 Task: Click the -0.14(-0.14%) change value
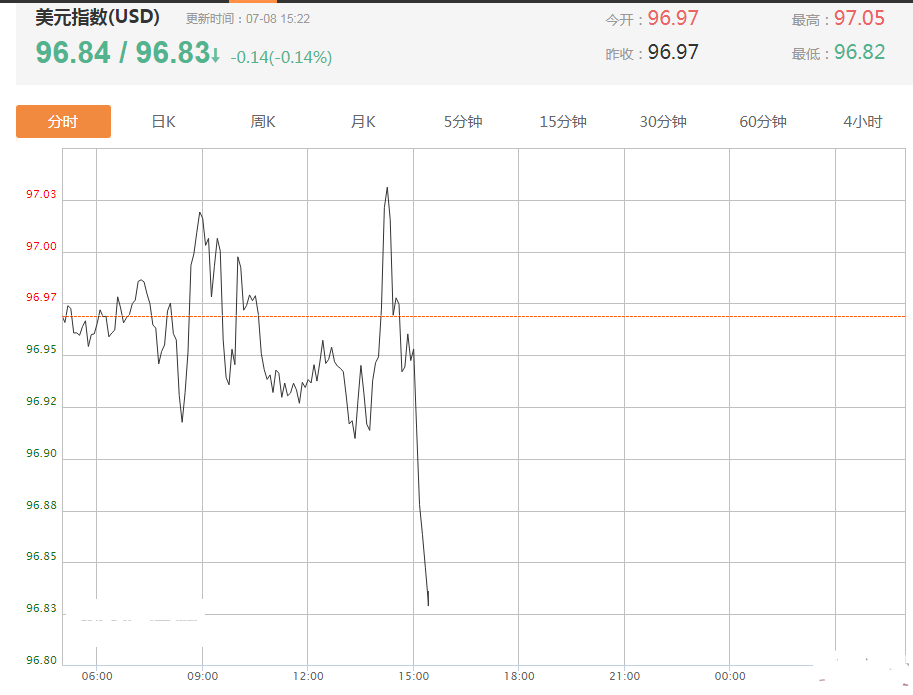(x=281, y=58)
